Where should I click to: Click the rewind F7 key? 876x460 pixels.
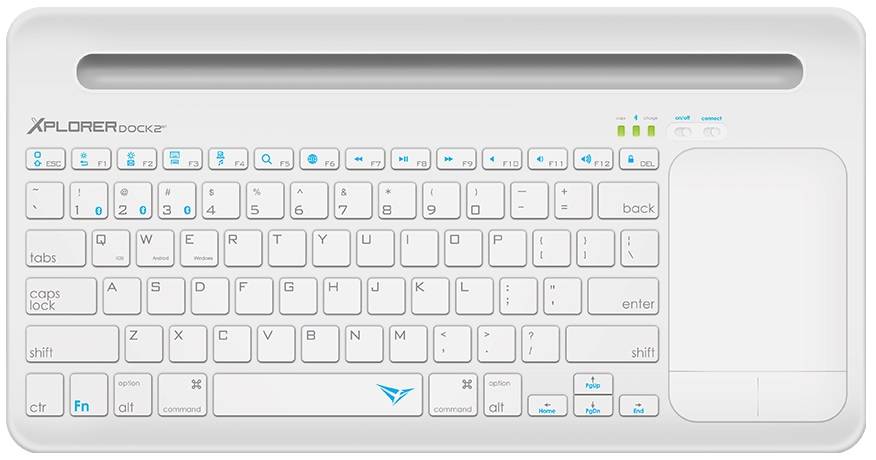(365, 159)
